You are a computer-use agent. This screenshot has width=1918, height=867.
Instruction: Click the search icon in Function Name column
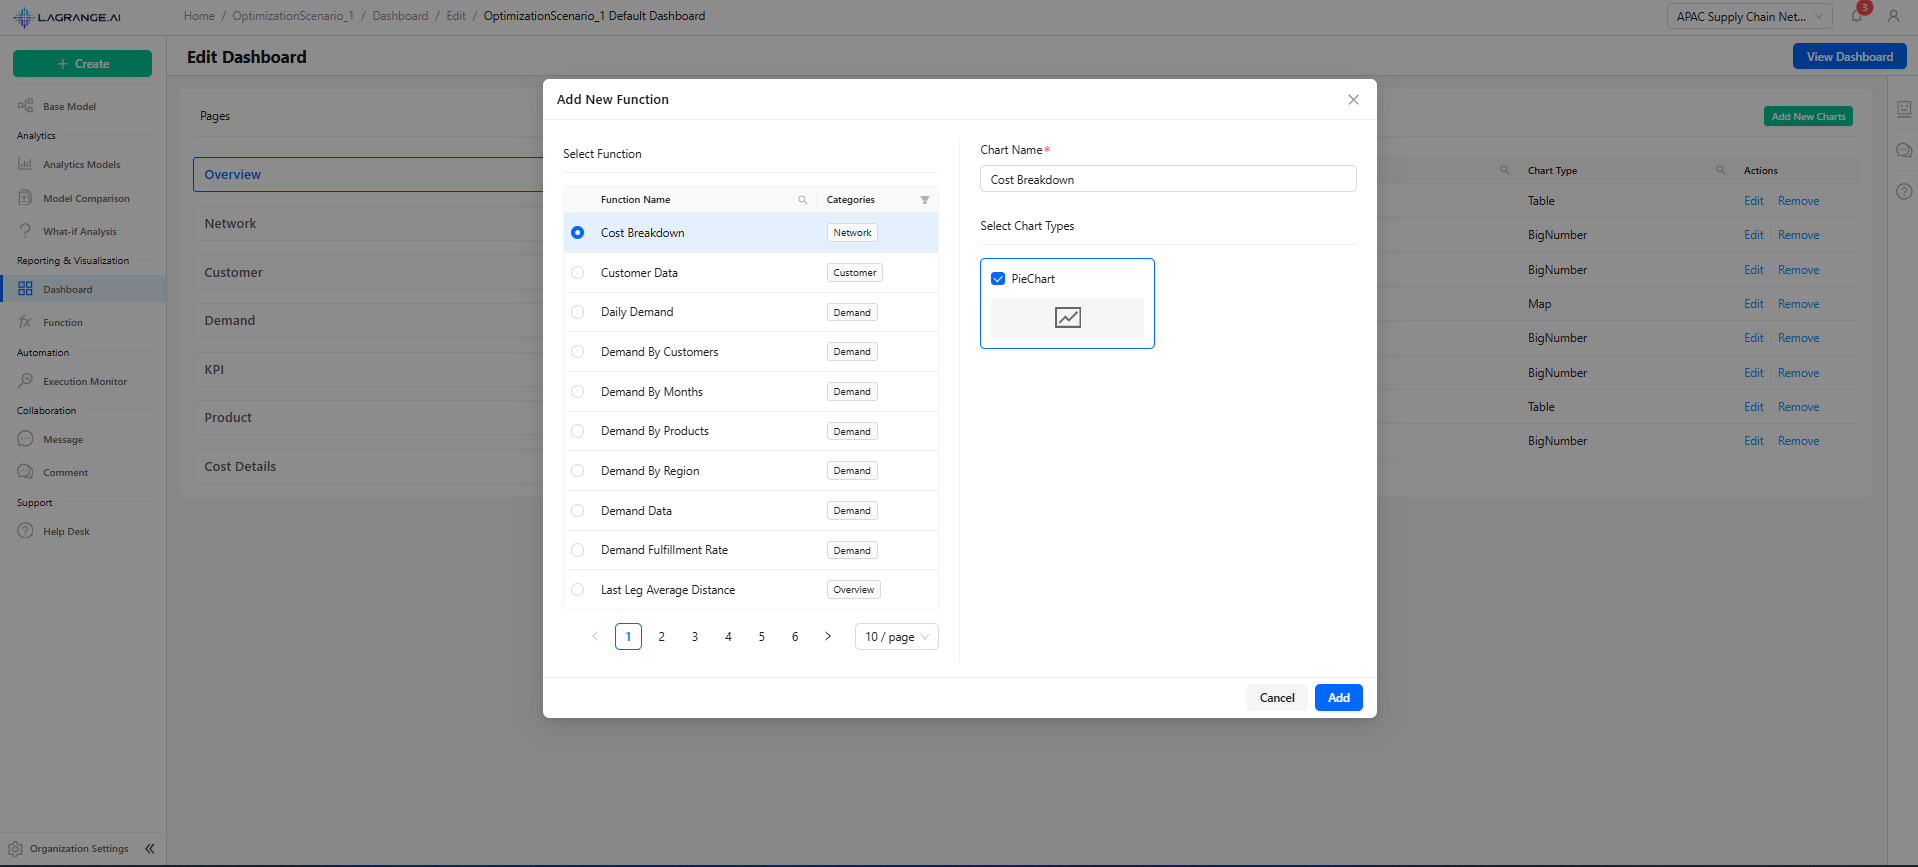tap(802, 200)
